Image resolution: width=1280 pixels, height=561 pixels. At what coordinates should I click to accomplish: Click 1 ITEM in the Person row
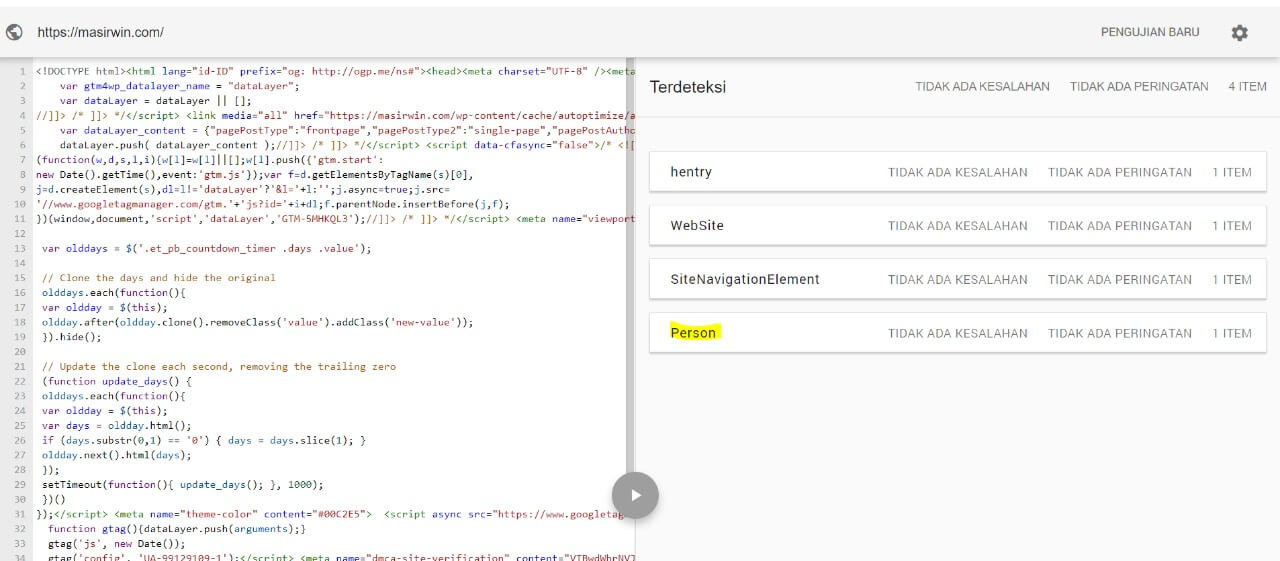pyautogui.click(x=1232, y=334)
